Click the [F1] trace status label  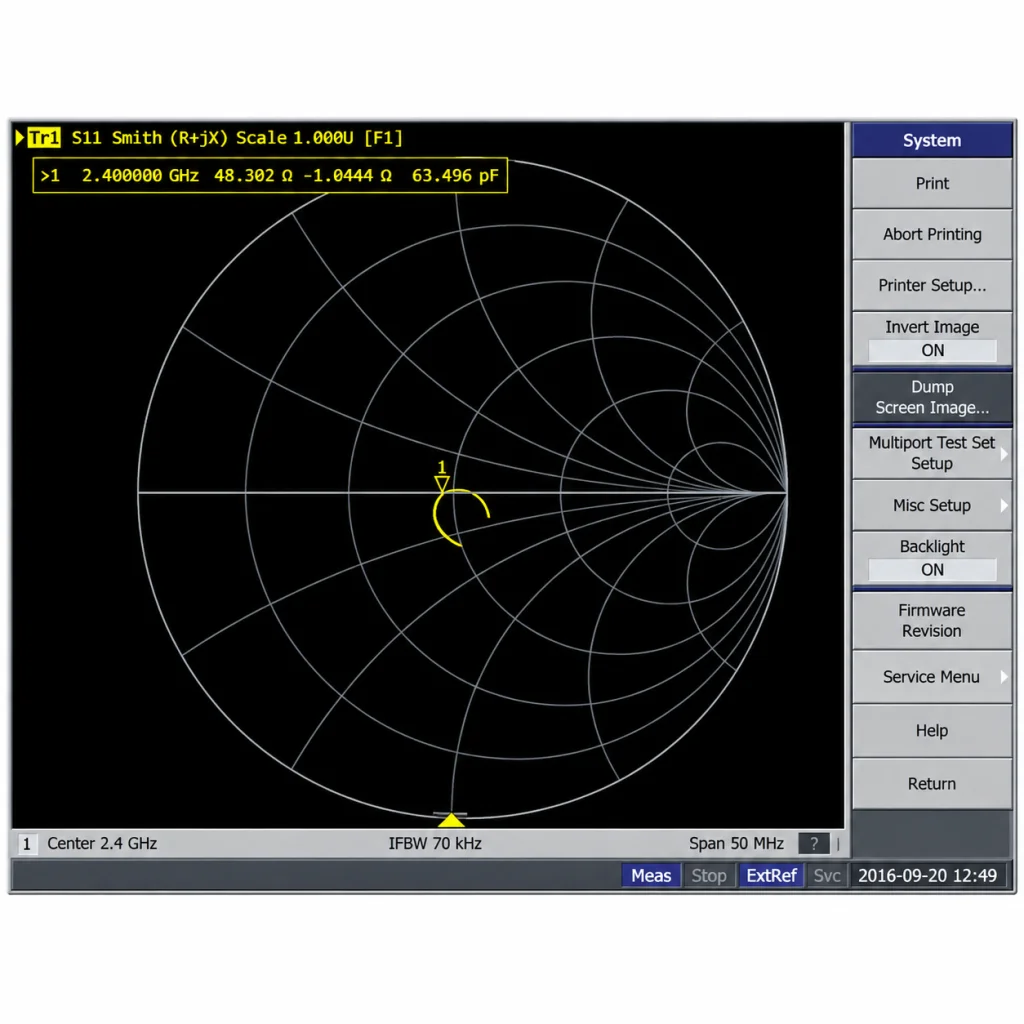(383, 138)
